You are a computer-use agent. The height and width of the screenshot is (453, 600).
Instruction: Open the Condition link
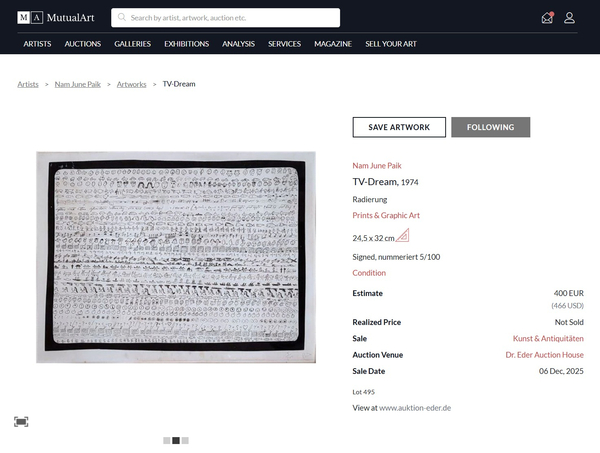(x=369, y=273)
